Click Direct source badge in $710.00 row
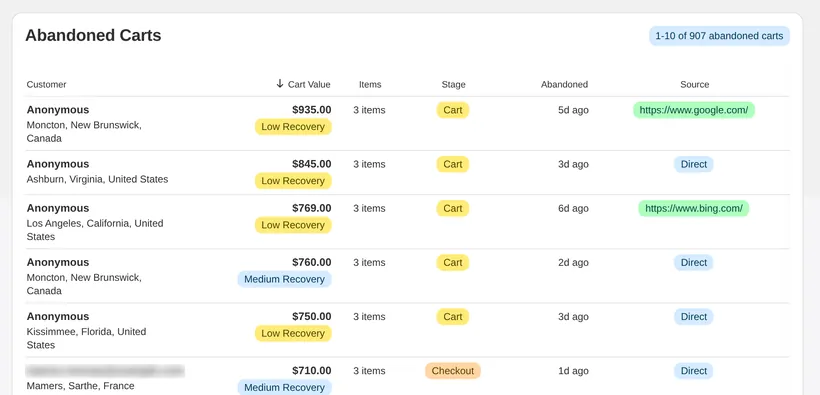Image resolution: width=820 pixels, height=395 pixels. pos(693,371)
